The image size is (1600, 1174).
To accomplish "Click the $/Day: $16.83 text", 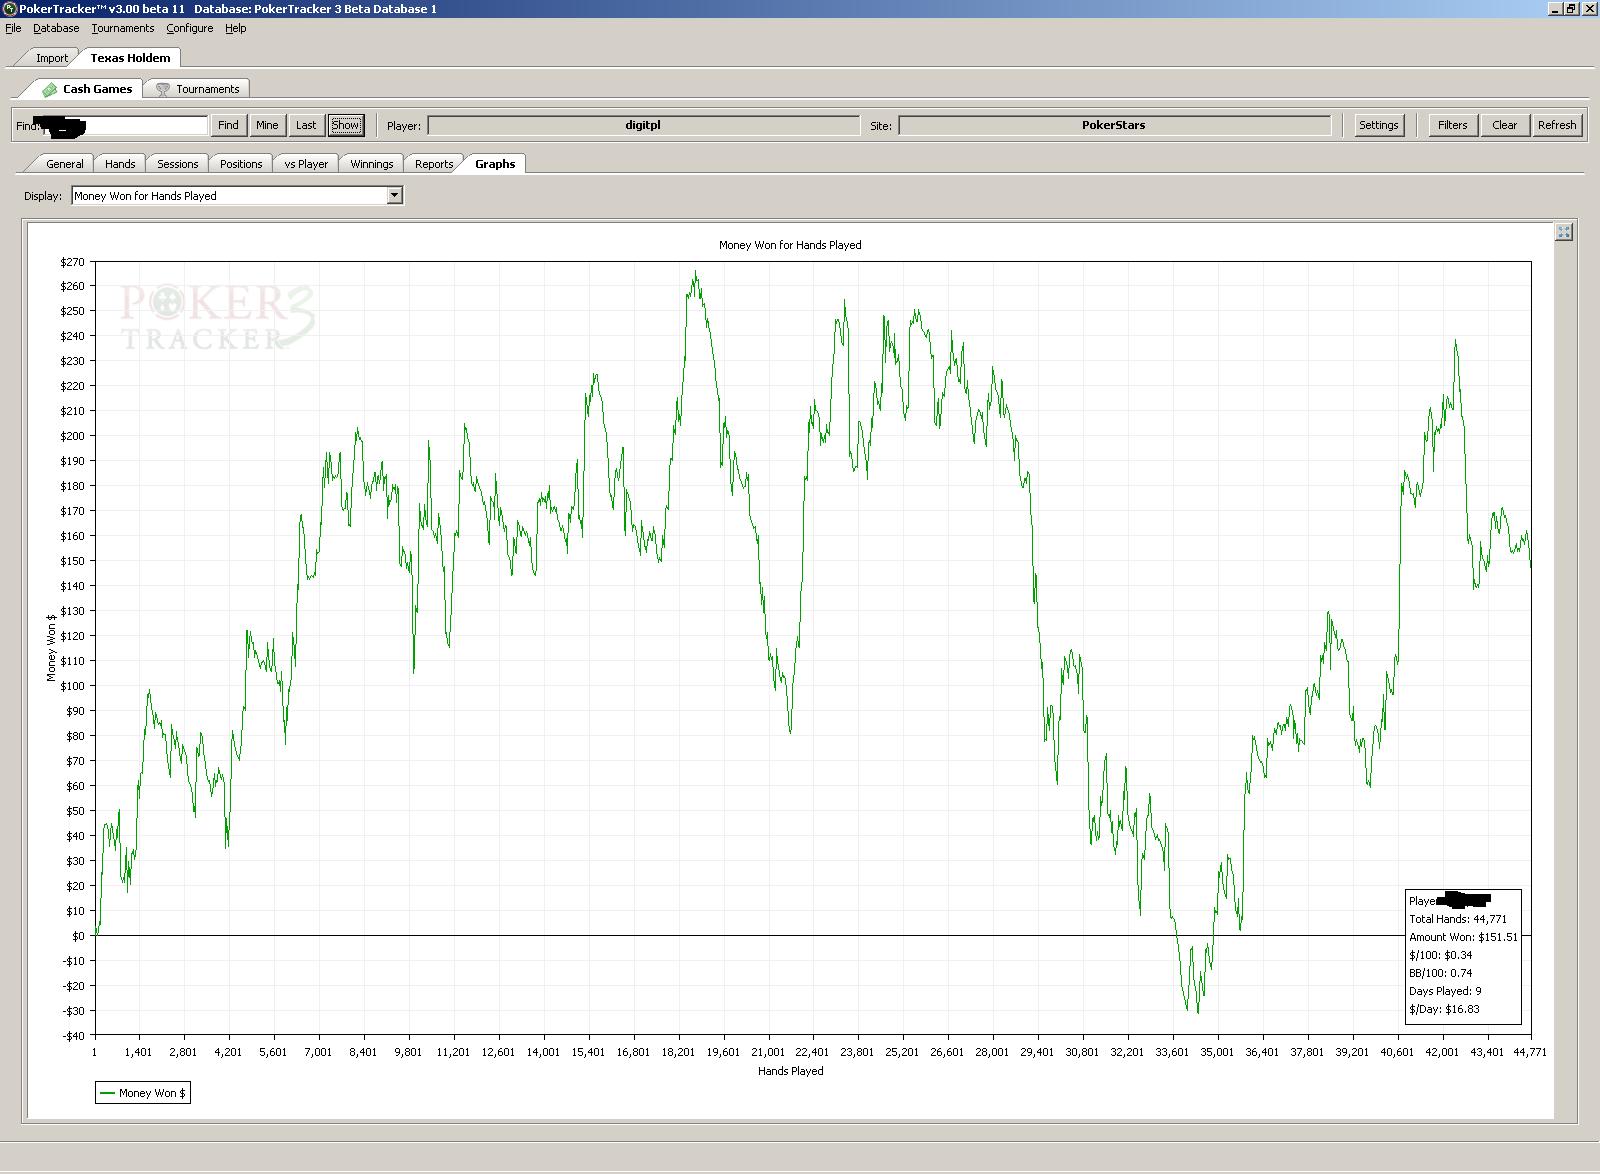I will coord(1444,1009).
